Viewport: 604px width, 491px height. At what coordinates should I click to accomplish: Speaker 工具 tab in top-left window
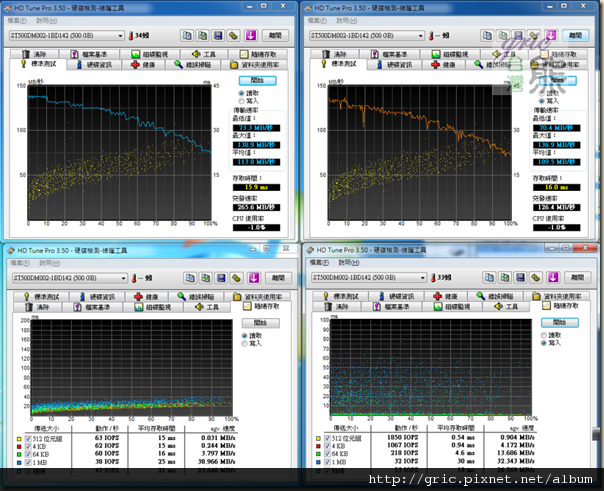[205, 54]
